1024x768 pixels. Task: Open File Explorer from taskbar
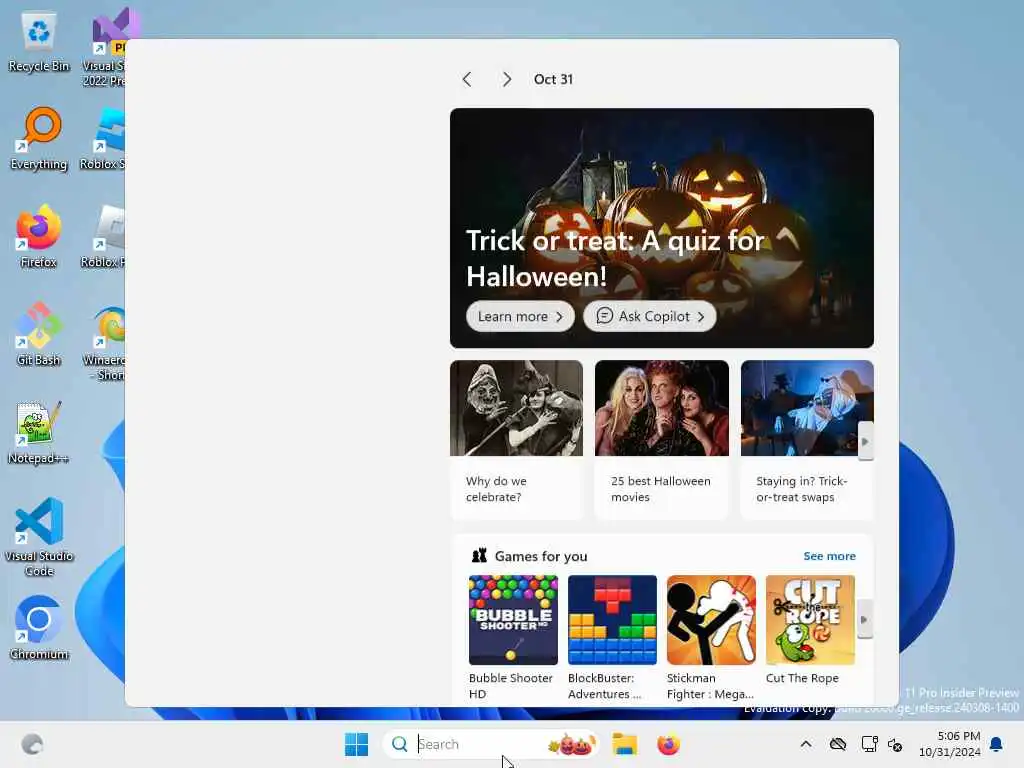(x=624, y=744)
